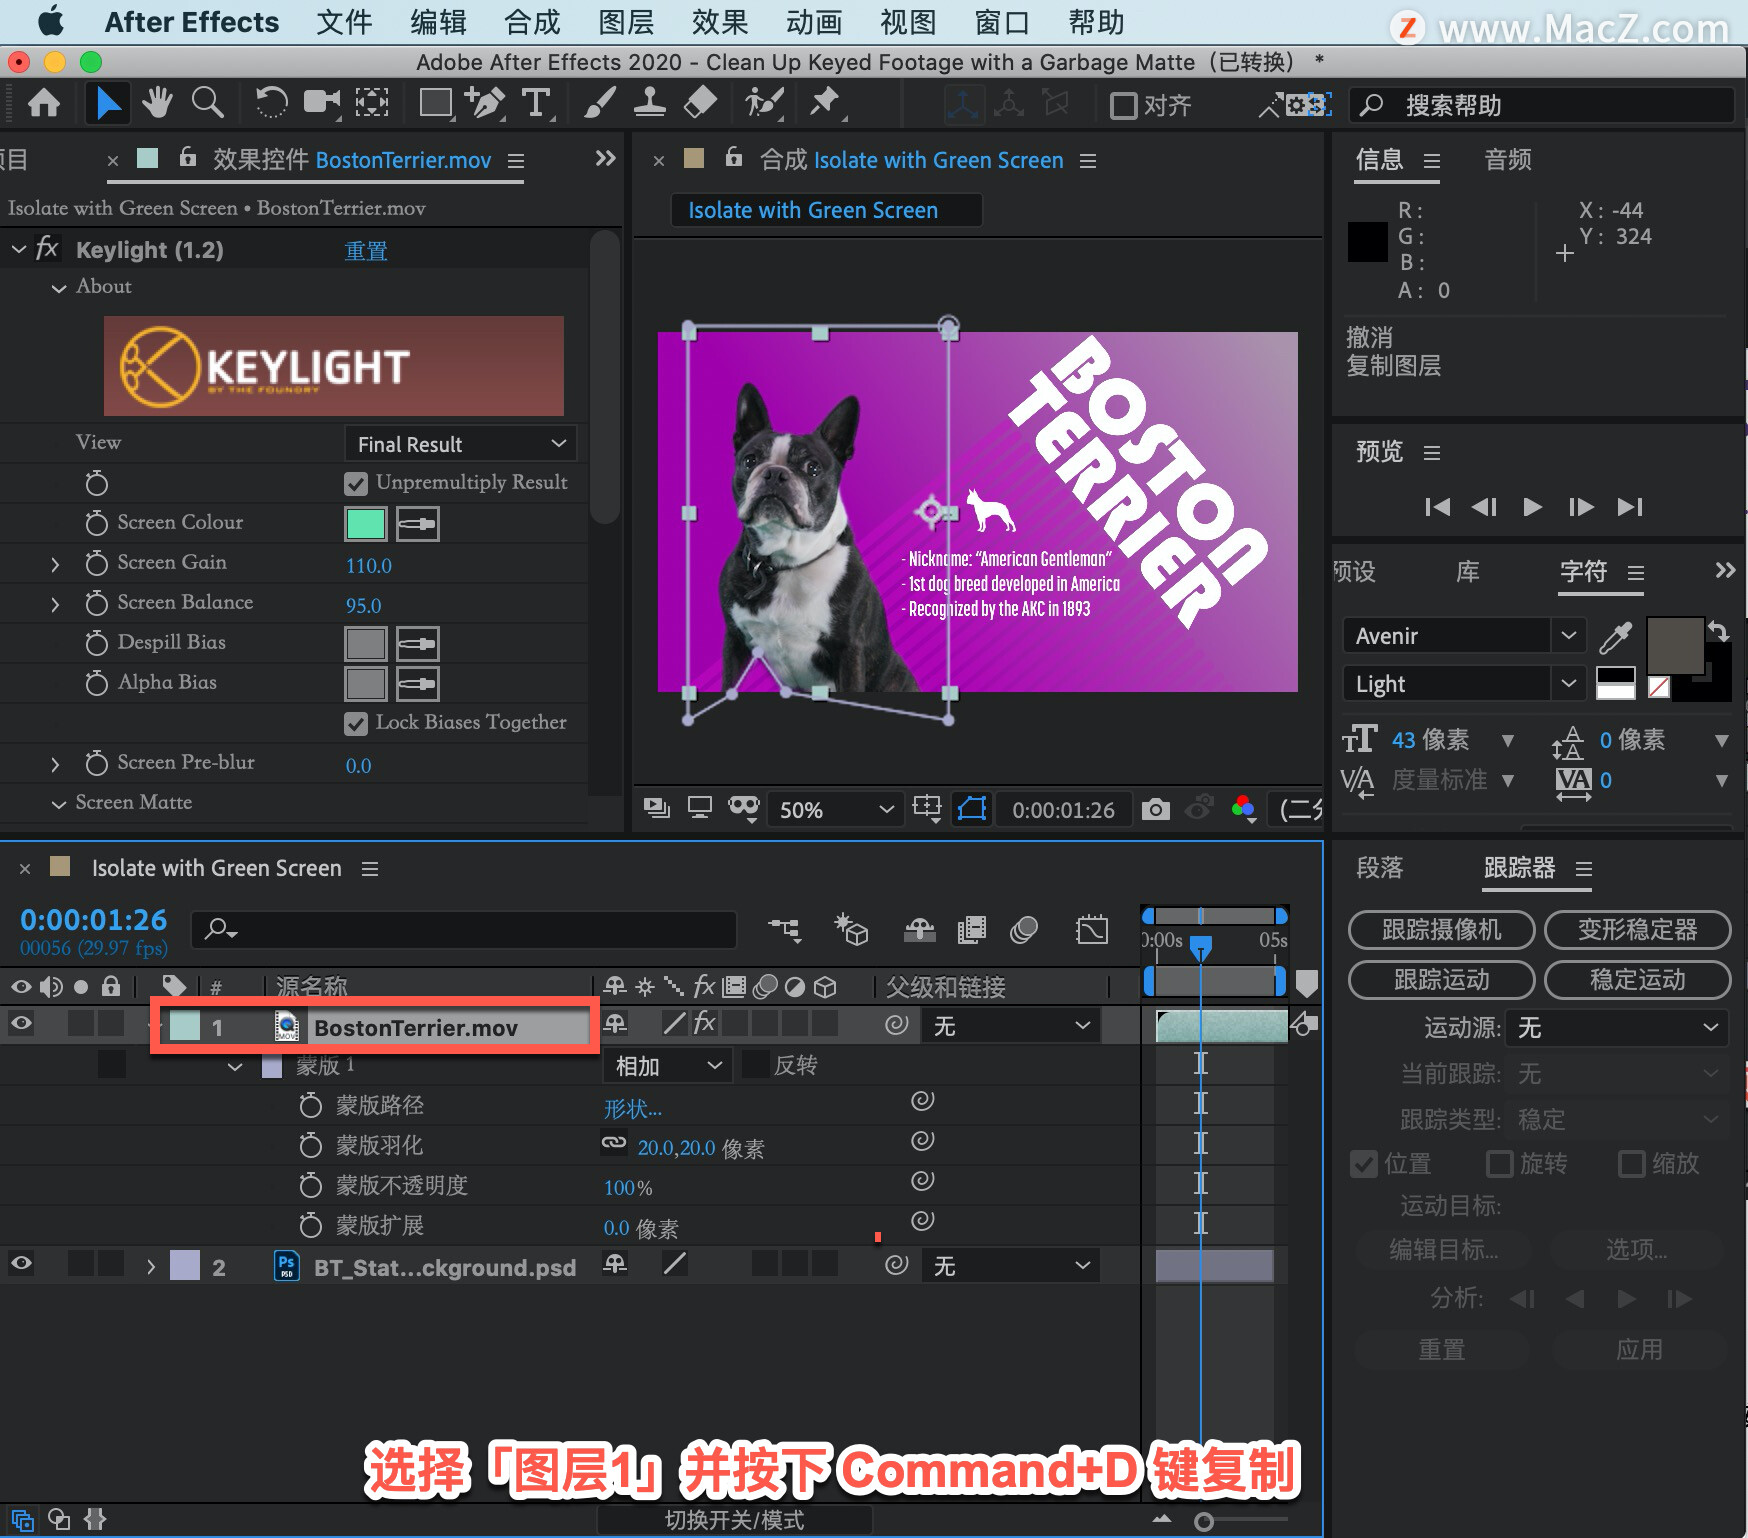
Task: Switch to the 音频 tab
Action: (1508, 160)
